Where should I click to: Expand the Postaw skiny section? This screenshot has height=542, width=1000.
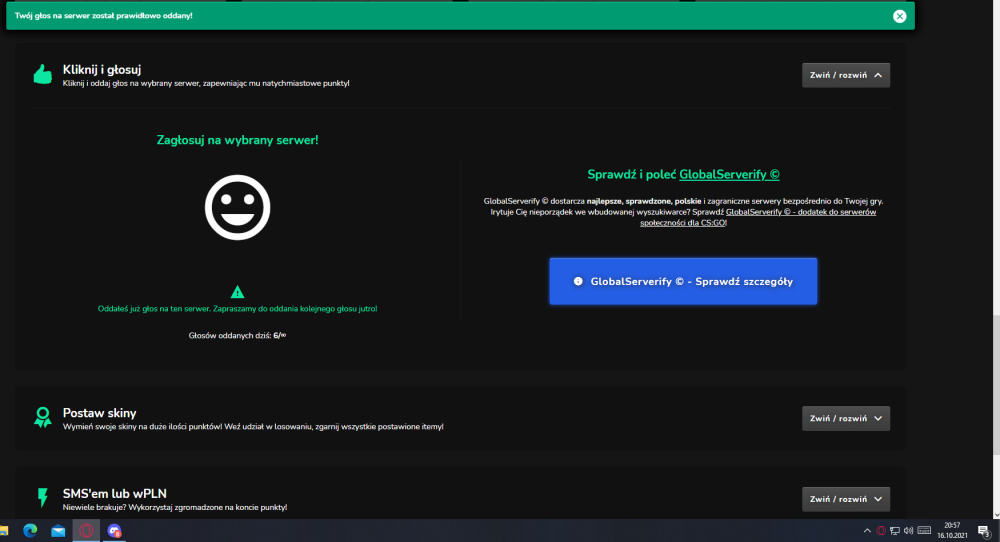coord(846,418)
